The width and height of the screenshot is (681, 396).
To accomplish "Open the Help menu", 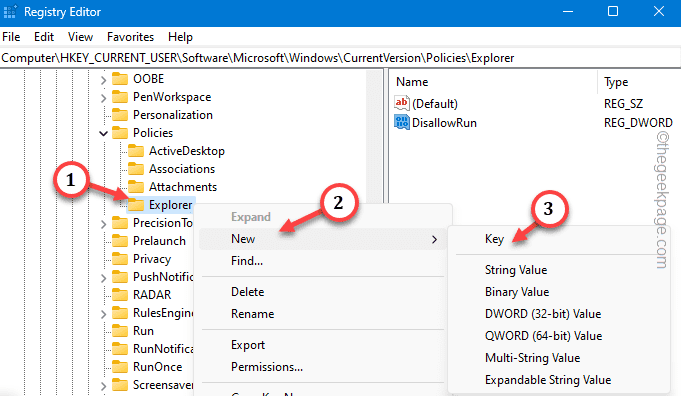I will pyautogui.click(x=180, y=37).
